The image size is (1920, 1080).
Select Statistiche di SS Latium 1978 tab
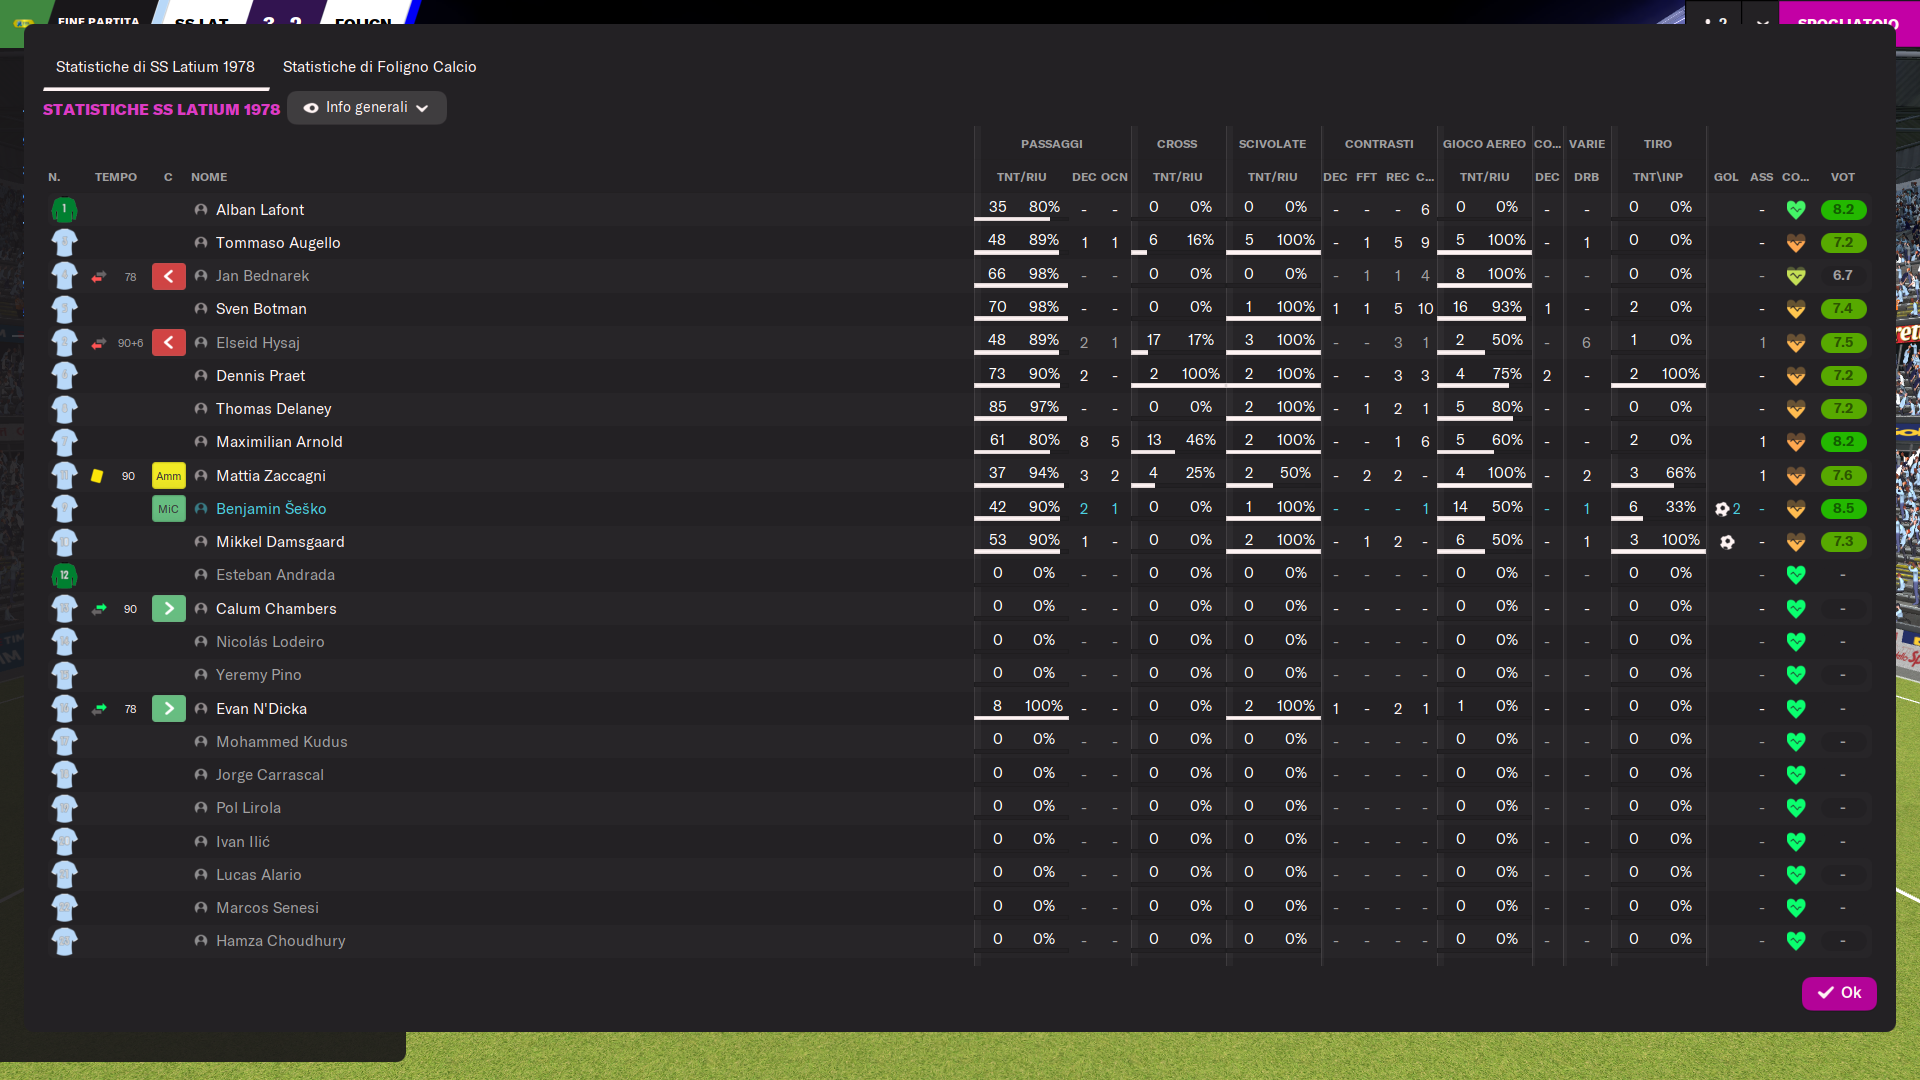point(155,67)
